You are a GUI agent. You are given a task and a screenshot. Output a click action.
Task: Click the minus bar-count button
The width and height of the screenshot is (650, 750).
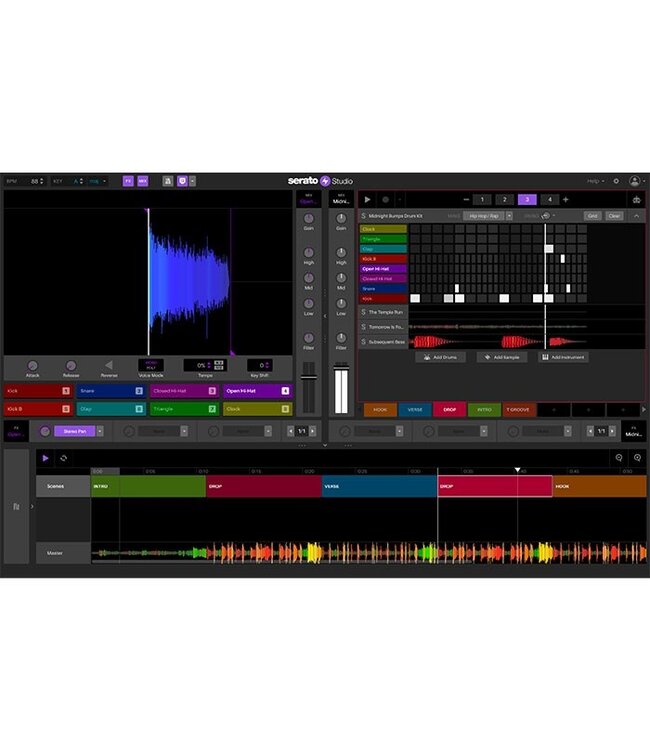point(466,199)
